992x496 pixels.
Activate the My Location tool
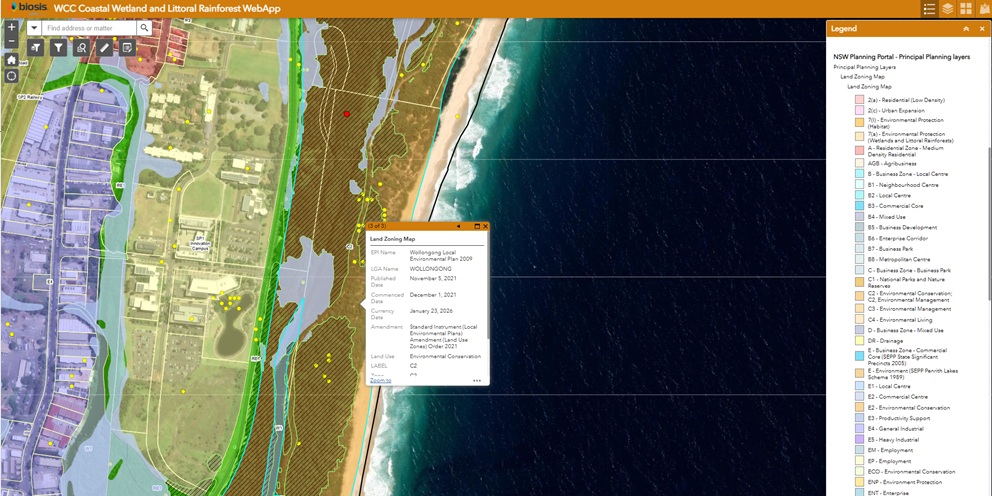point(11,76)
